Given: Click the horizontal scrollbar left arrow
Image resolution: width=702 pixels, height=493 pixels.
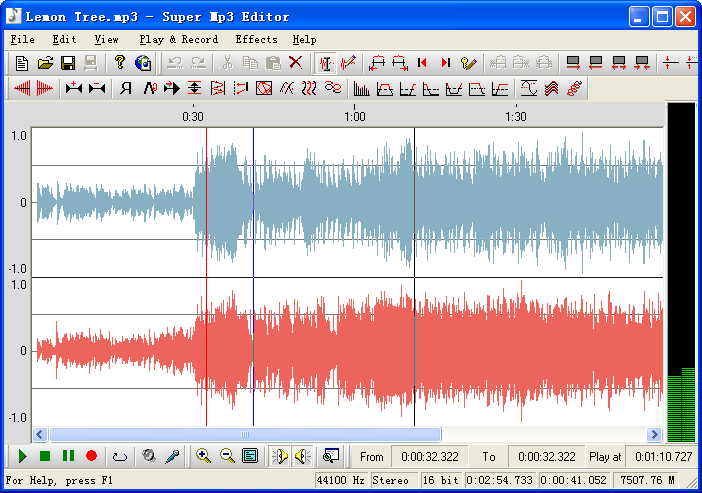Looking at the screenshot, I should (x=40, y=434).
